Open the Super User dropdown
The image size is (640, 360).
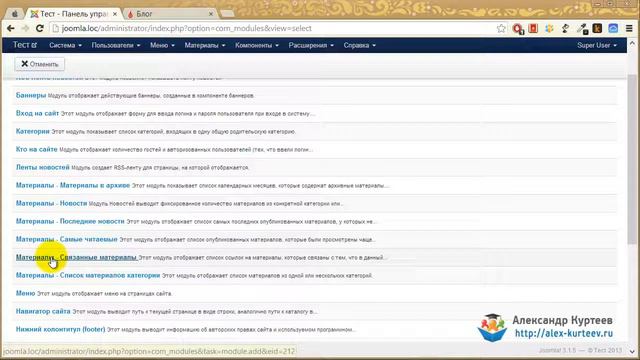pos(597,45)
